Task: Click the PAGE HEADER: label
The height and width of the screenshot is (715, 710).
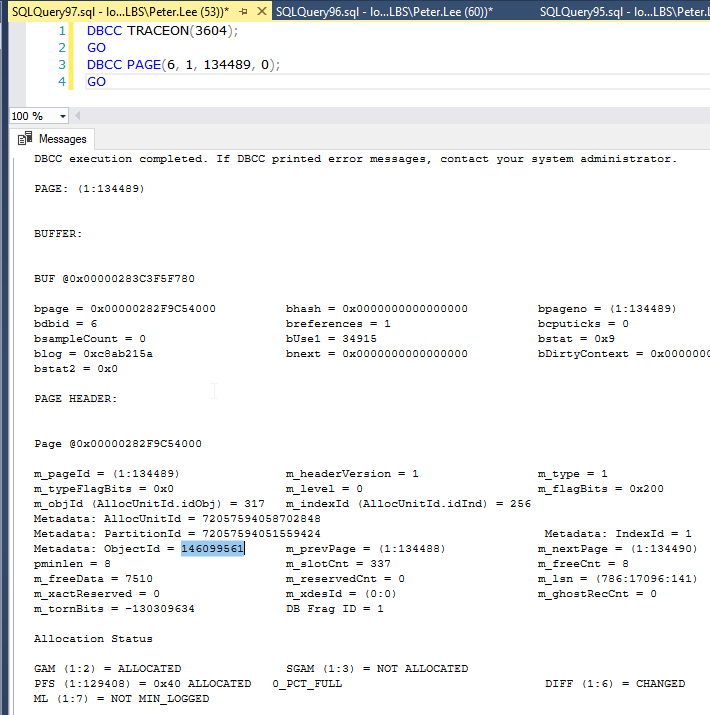Action: [x=76, y=399]
